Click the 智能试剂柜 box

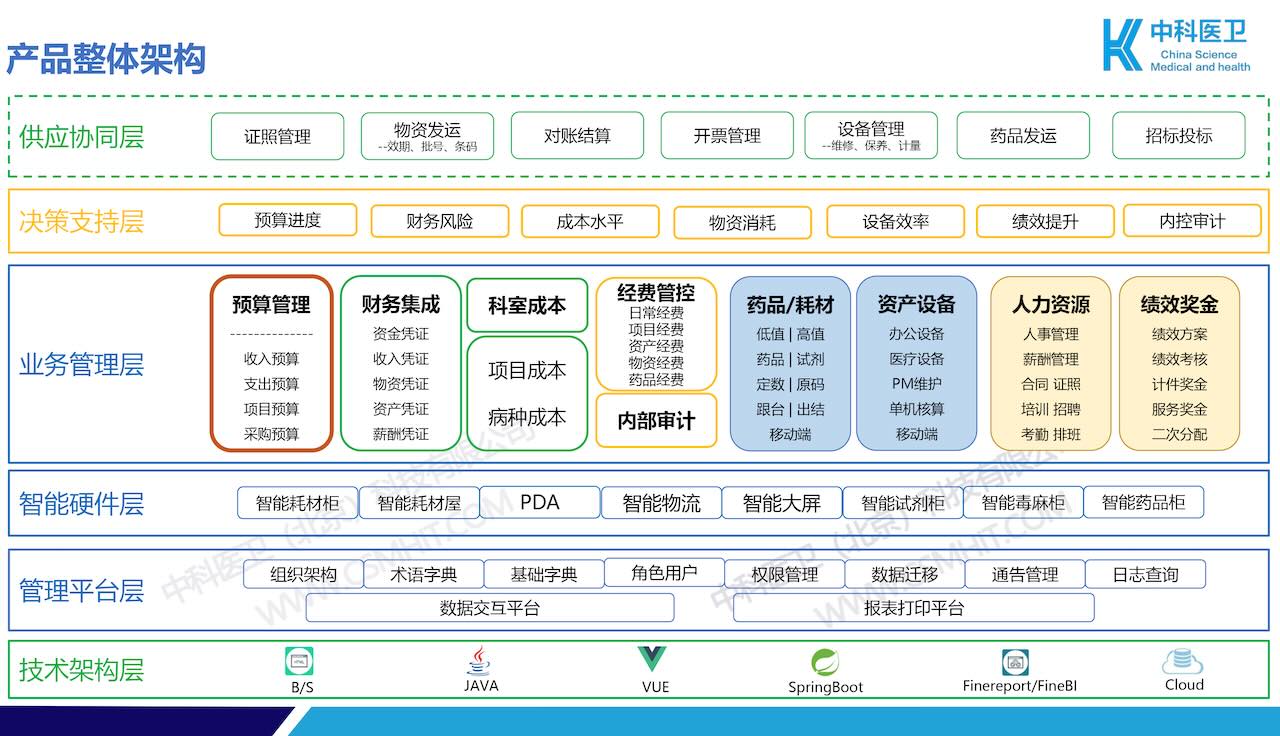pyautogui.click(x=903, y=503)
